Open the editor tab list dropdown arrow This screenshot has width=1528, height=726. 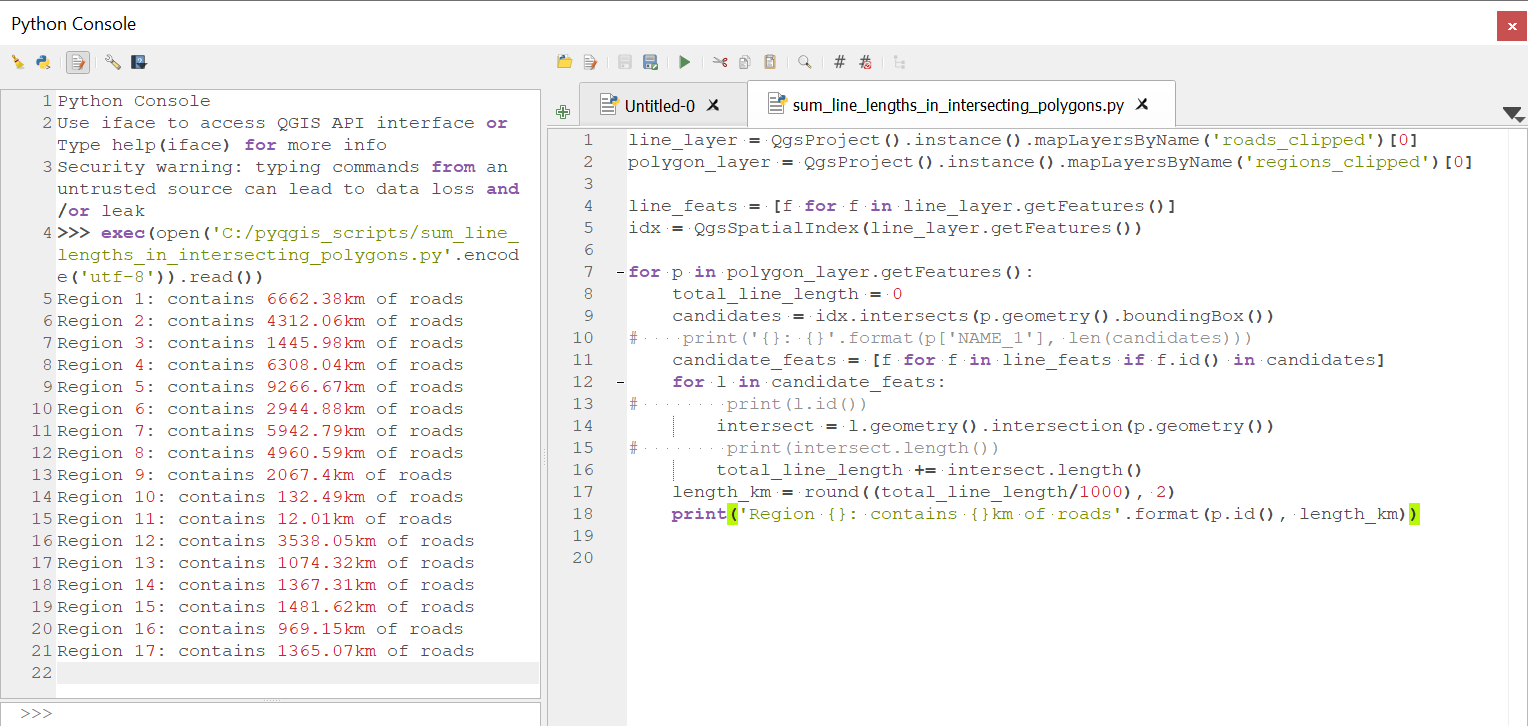point(1513,115)
